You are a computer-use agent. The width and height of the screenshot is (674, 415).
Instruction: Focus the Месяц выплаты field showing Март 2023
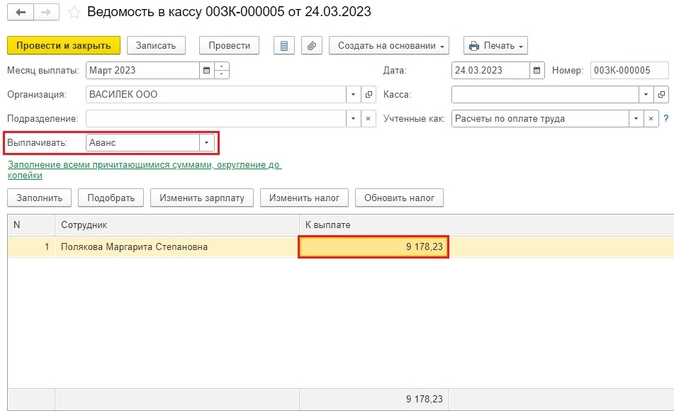pyautogui.click(x=143, y=71)
